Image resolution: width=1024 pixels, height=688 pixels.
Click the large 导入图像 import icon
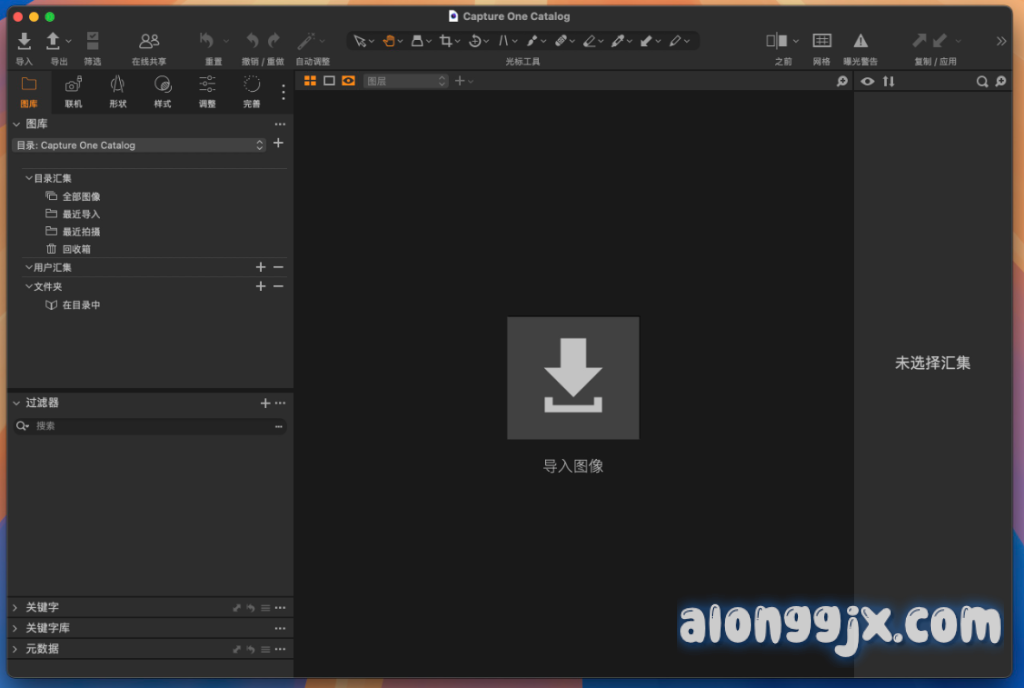(573, 378)
